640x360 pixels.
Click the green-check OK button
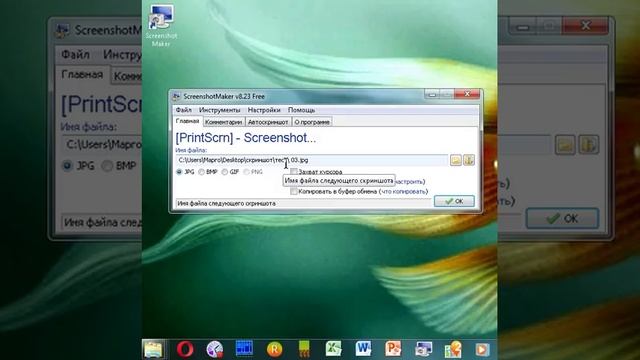click(454, 201)
